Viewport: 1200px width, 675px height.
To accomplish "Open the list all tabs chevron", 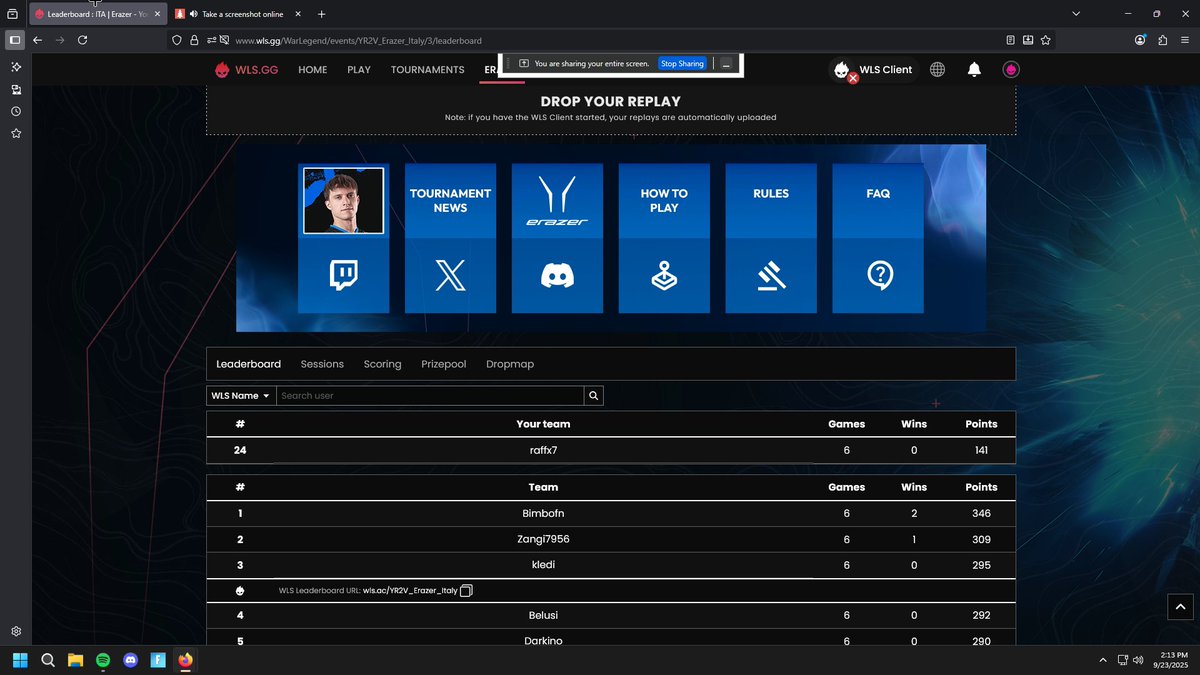I will [x=1076, y=14].
